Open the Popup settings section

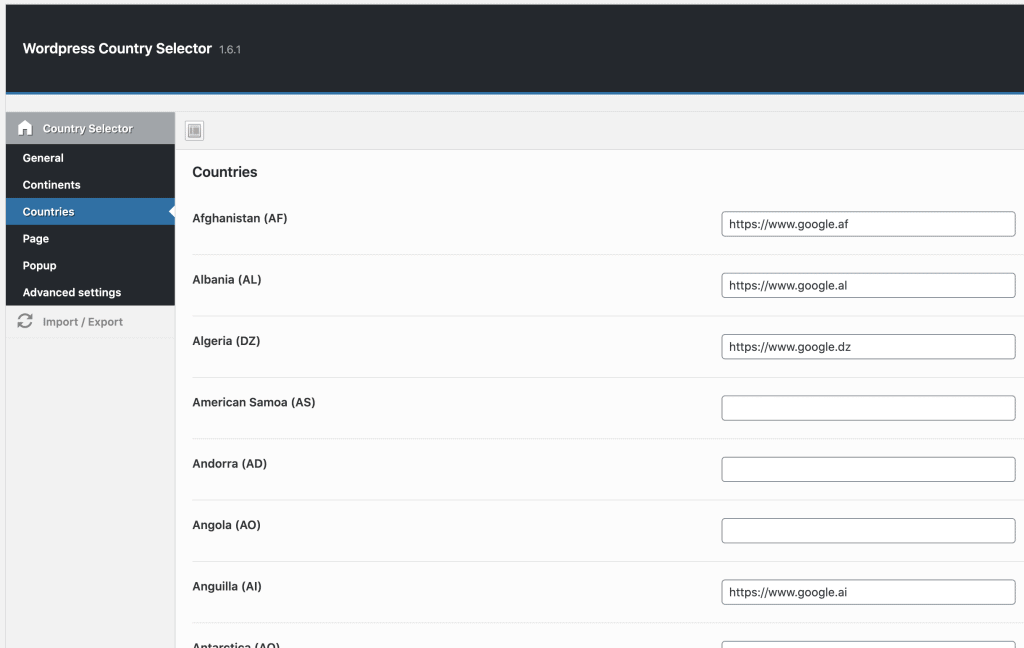point(40,266)
